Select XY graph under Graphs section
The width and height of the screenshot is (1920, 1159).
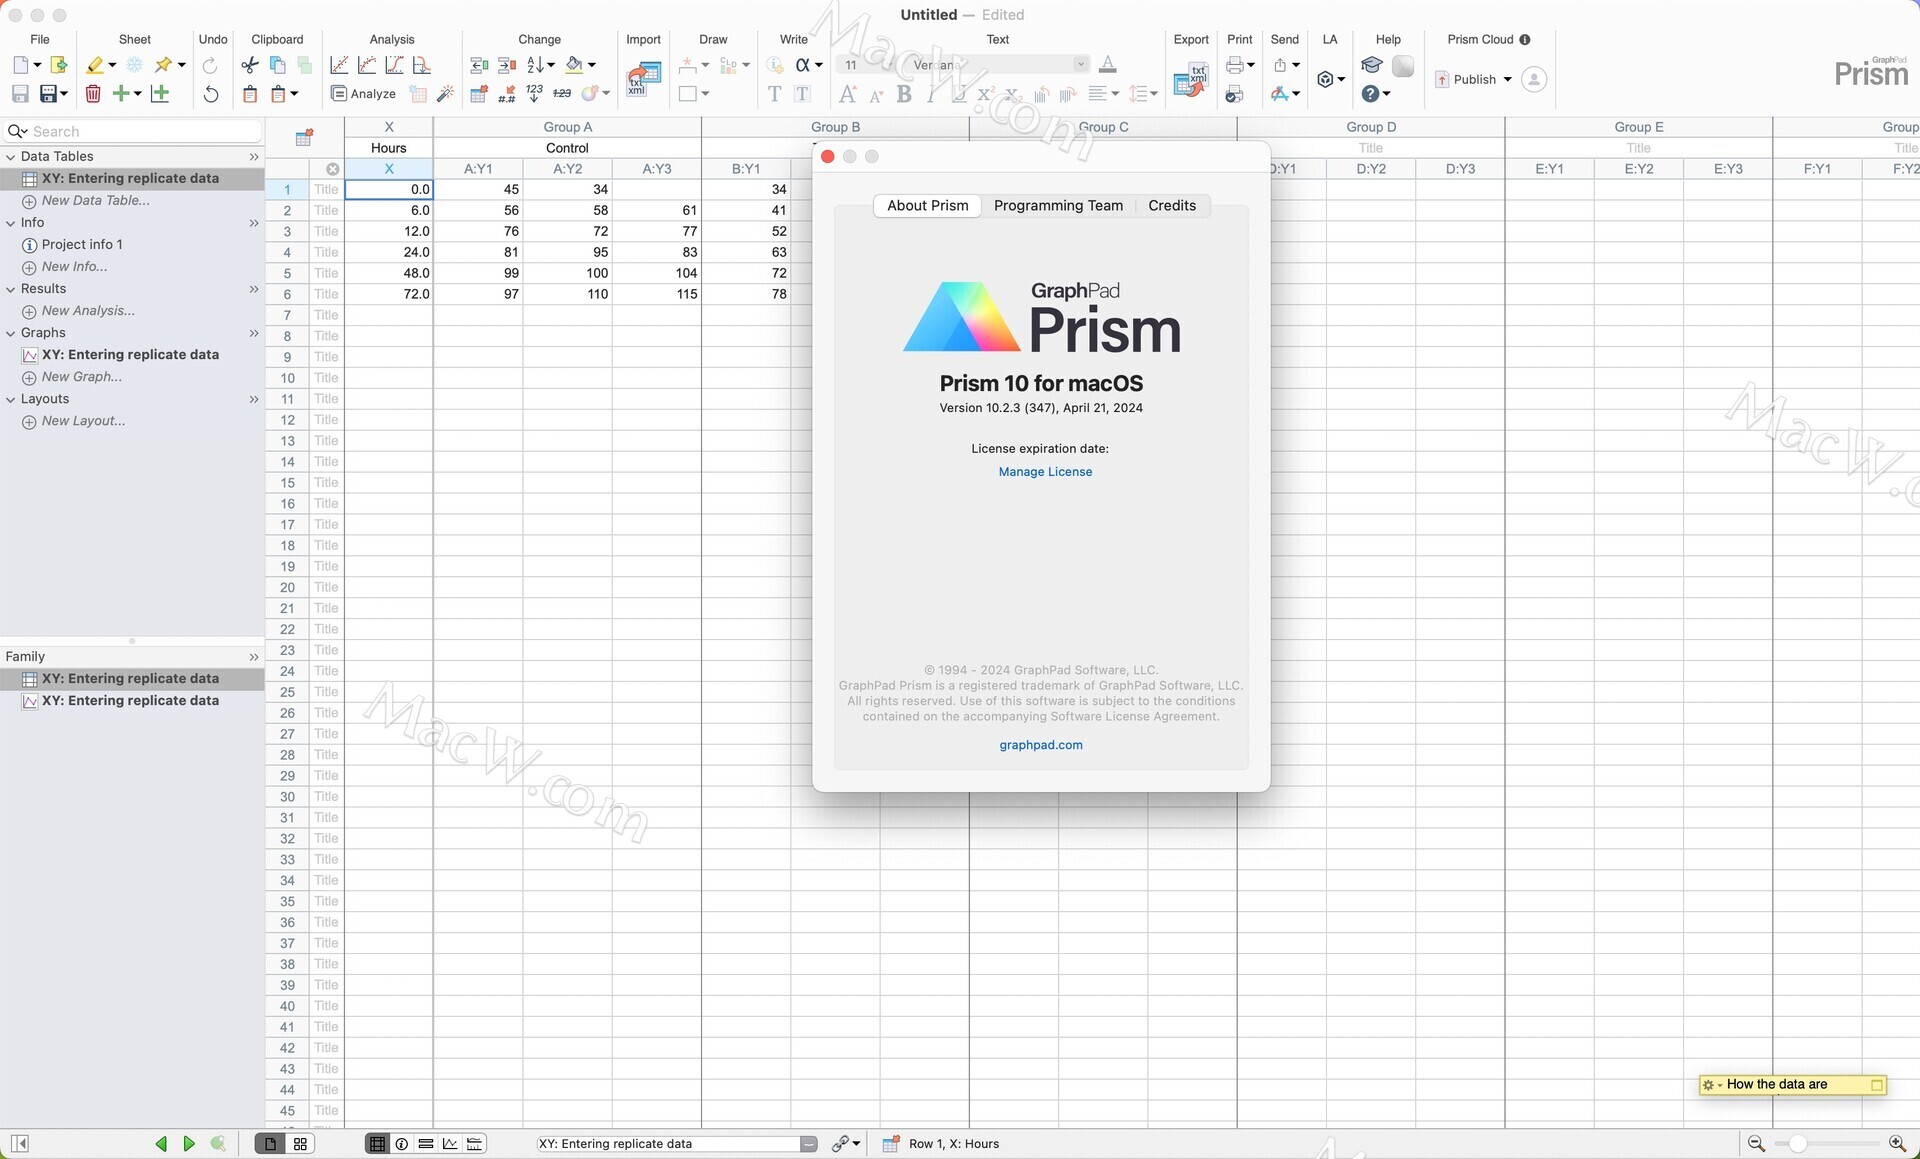tap(130, 355)
